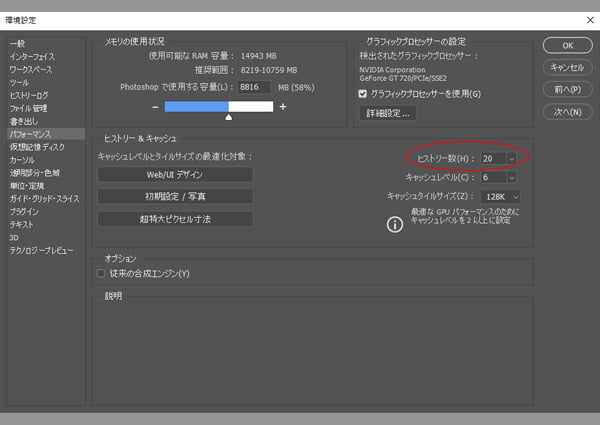Screen dimensions: 600x425
Task: Go to next page with 次へ button
Action: [567, 112]
